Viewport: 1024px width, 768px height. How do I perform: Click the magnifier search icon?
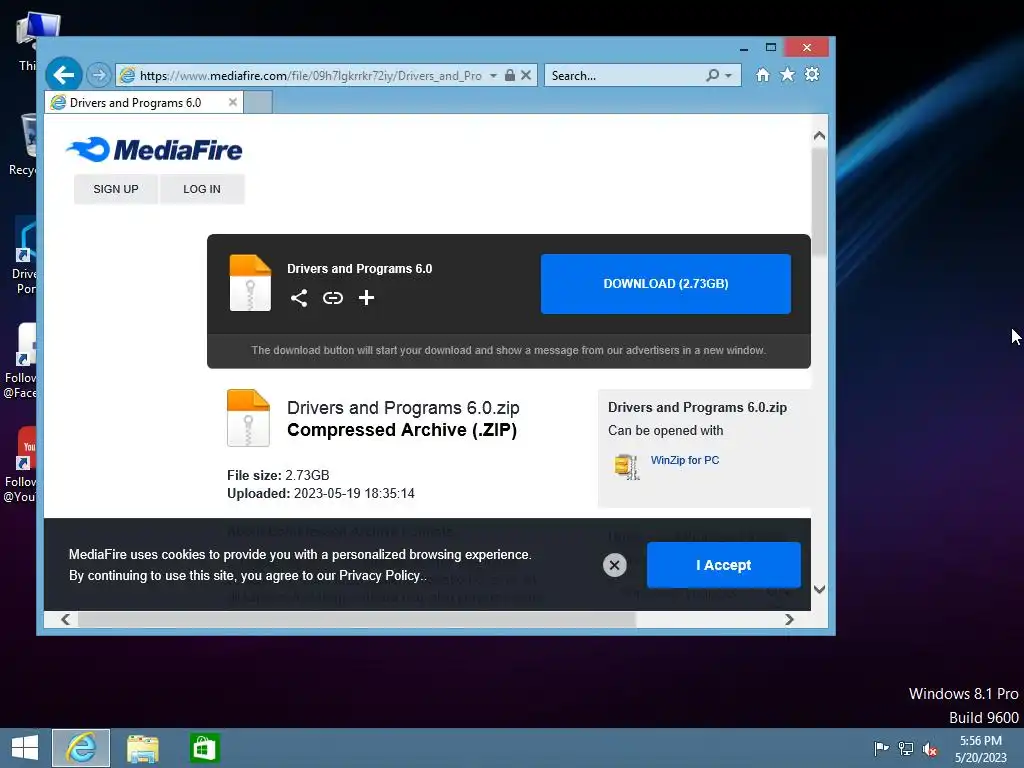[x=712, y=76]
